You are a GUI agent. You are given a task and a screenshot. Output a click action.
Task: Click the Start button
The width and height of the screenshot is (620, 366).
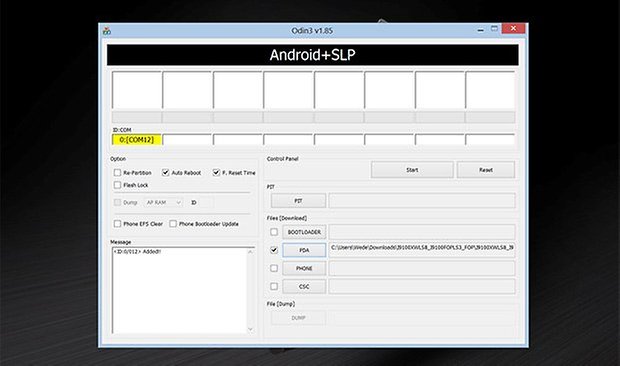[x=412, y=170]
